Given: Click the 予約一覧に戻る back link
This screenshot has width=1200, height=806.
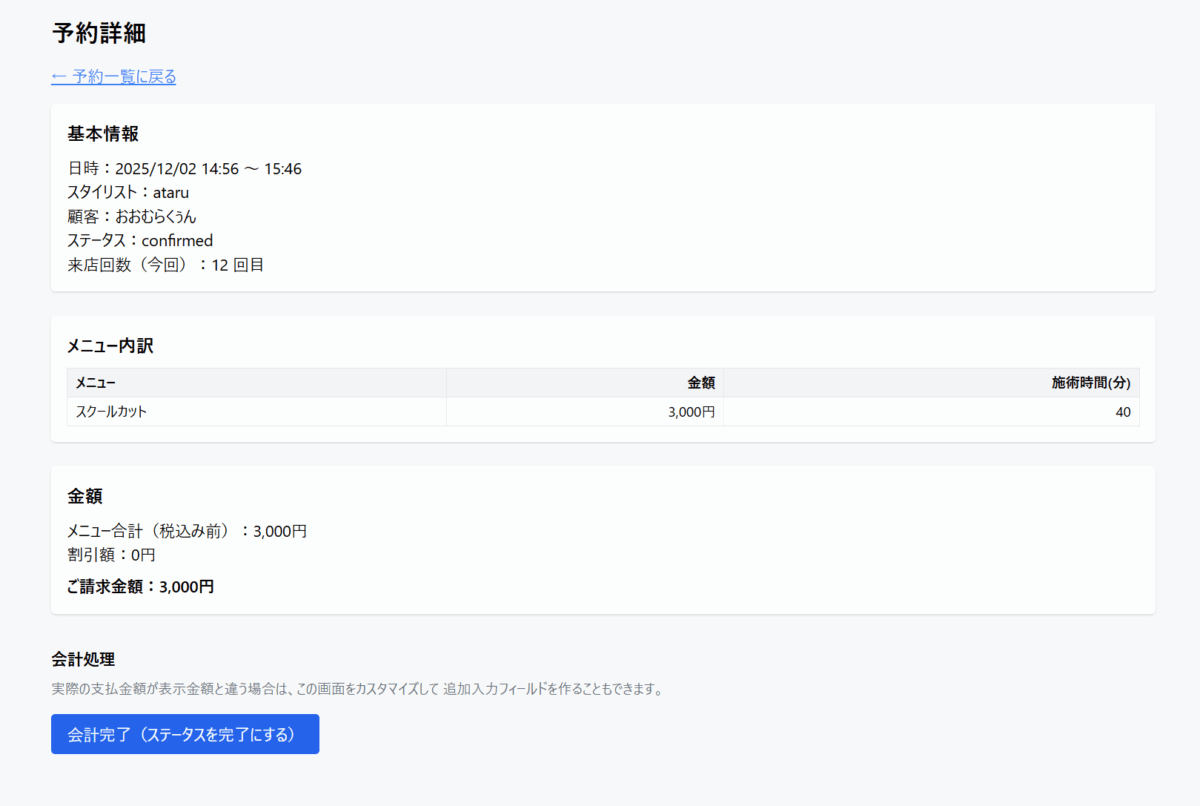Looking at the screenshot, I should pos(114,77).
